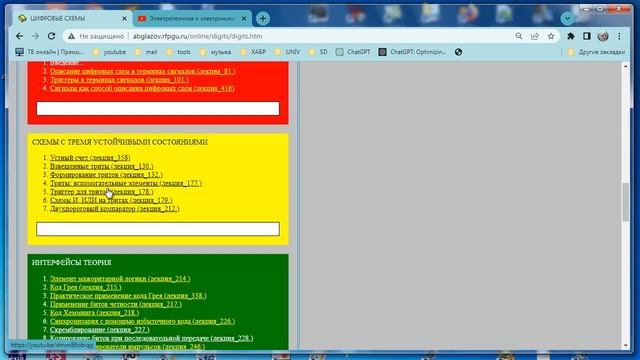
Task: Click the globe bookmark icon
Action: click(x=458, y=52)
